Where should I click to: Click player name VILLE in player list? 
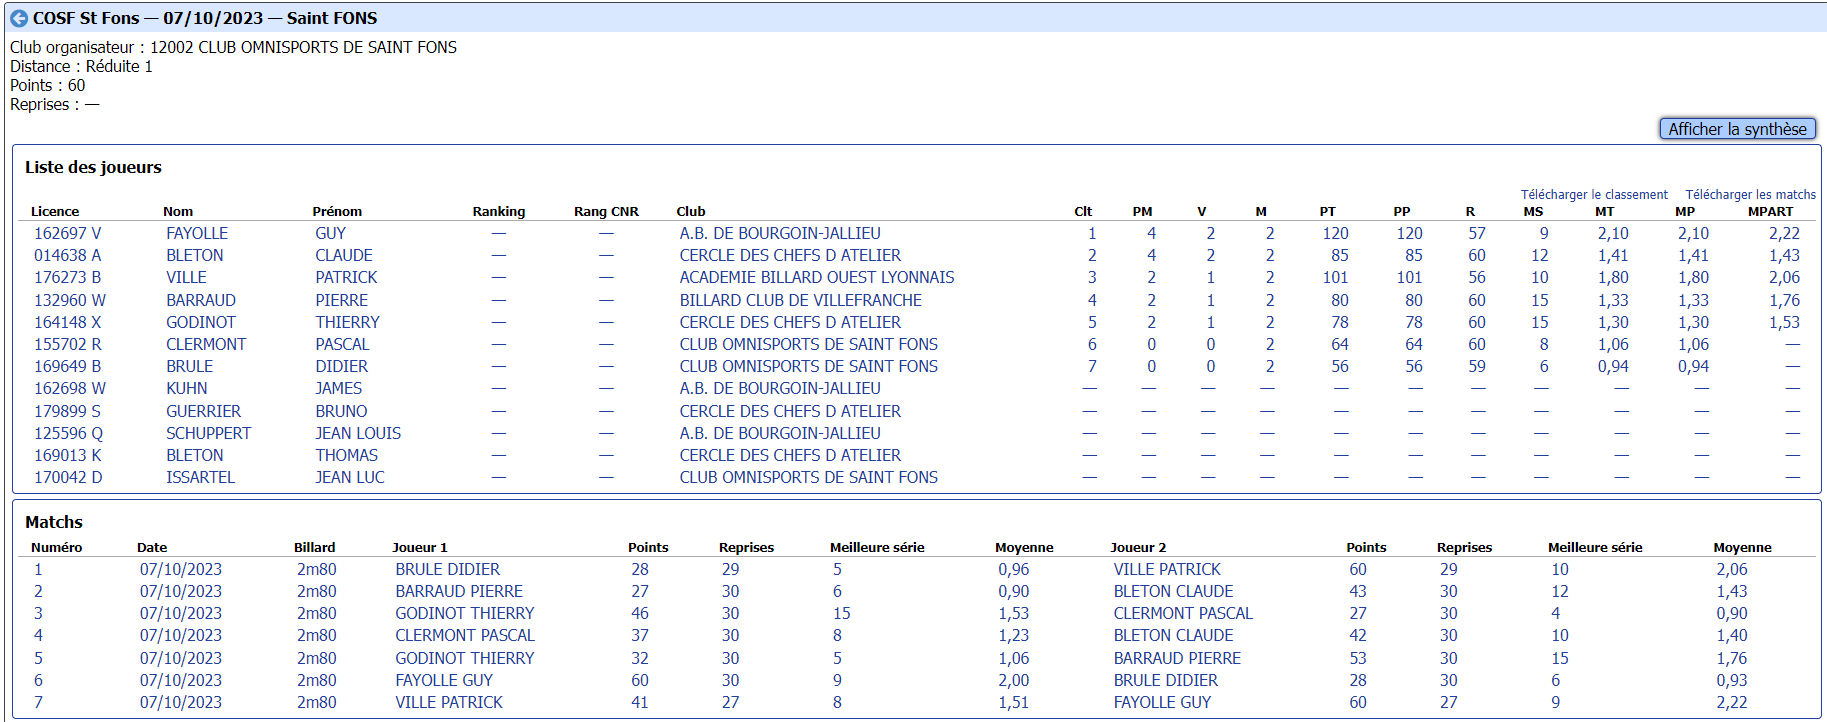(x=186, y=277)
